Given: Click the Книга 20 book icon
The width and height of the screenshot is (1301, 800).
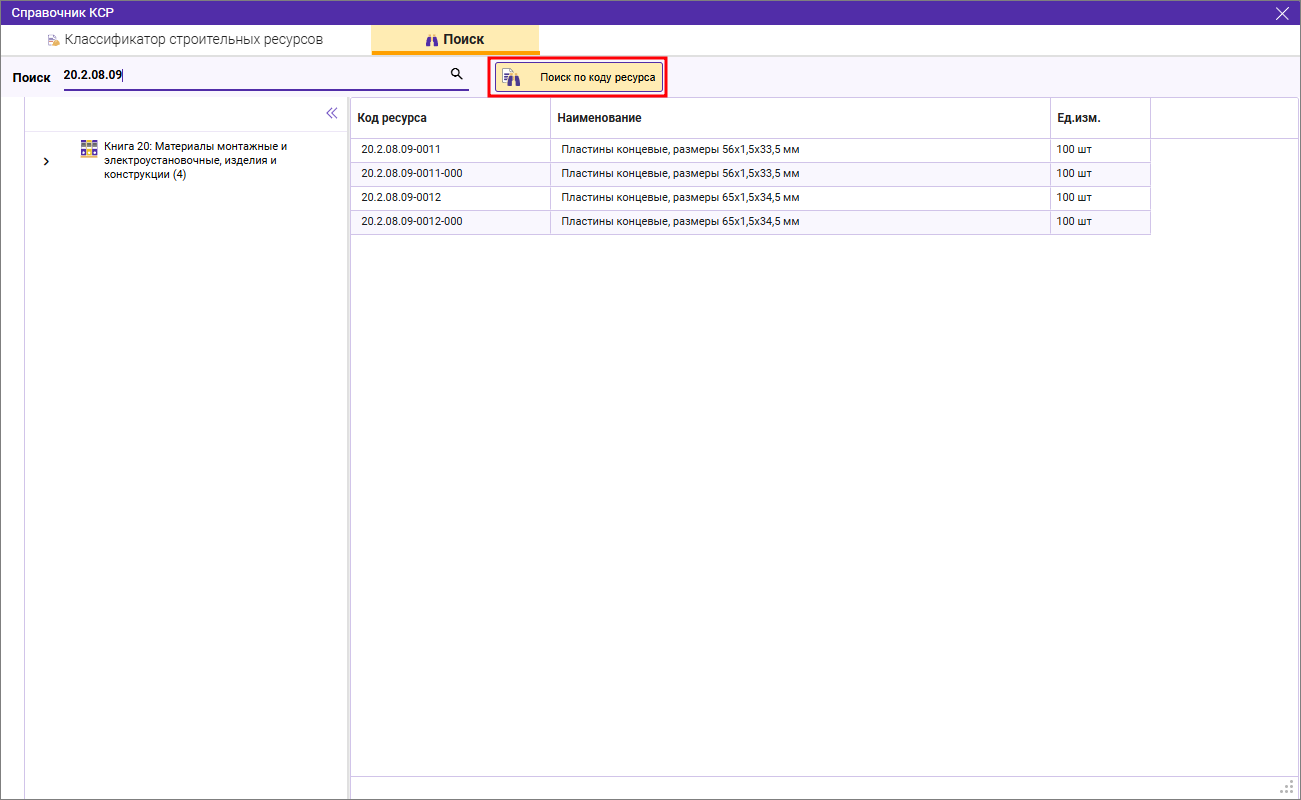Looking at the screenshot, I should 89,148.
